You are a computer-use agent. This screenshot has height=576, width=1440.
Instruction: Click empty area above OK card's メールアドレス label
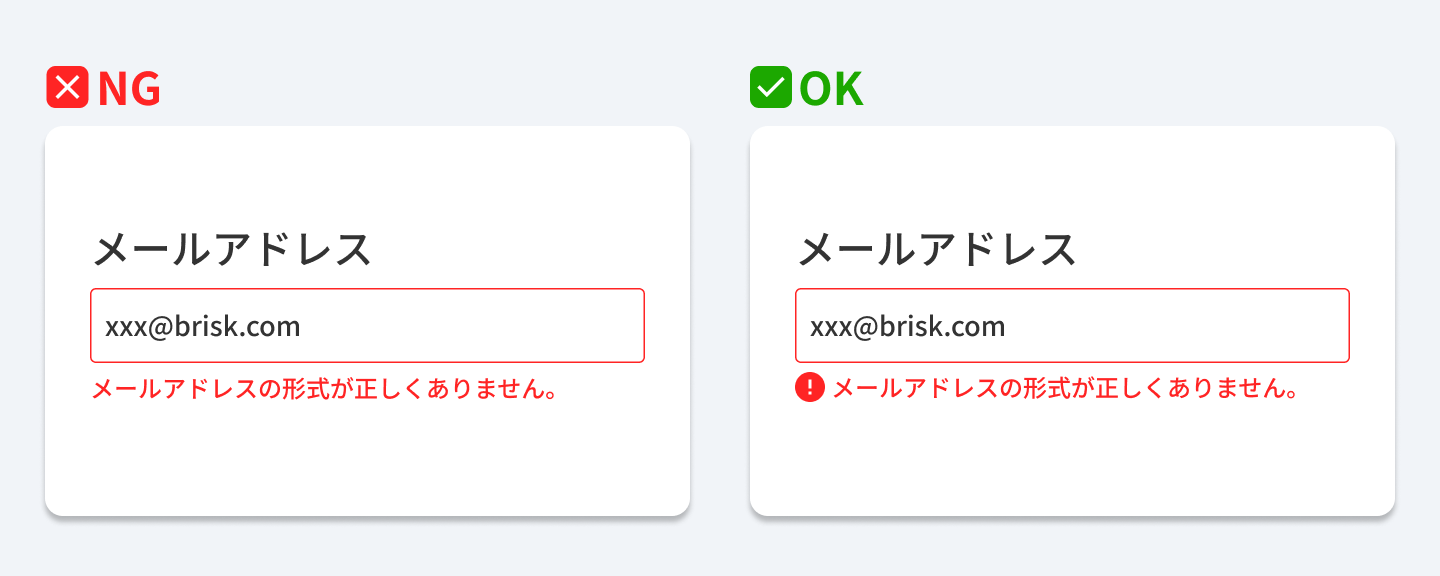[x=1072, y=175]
